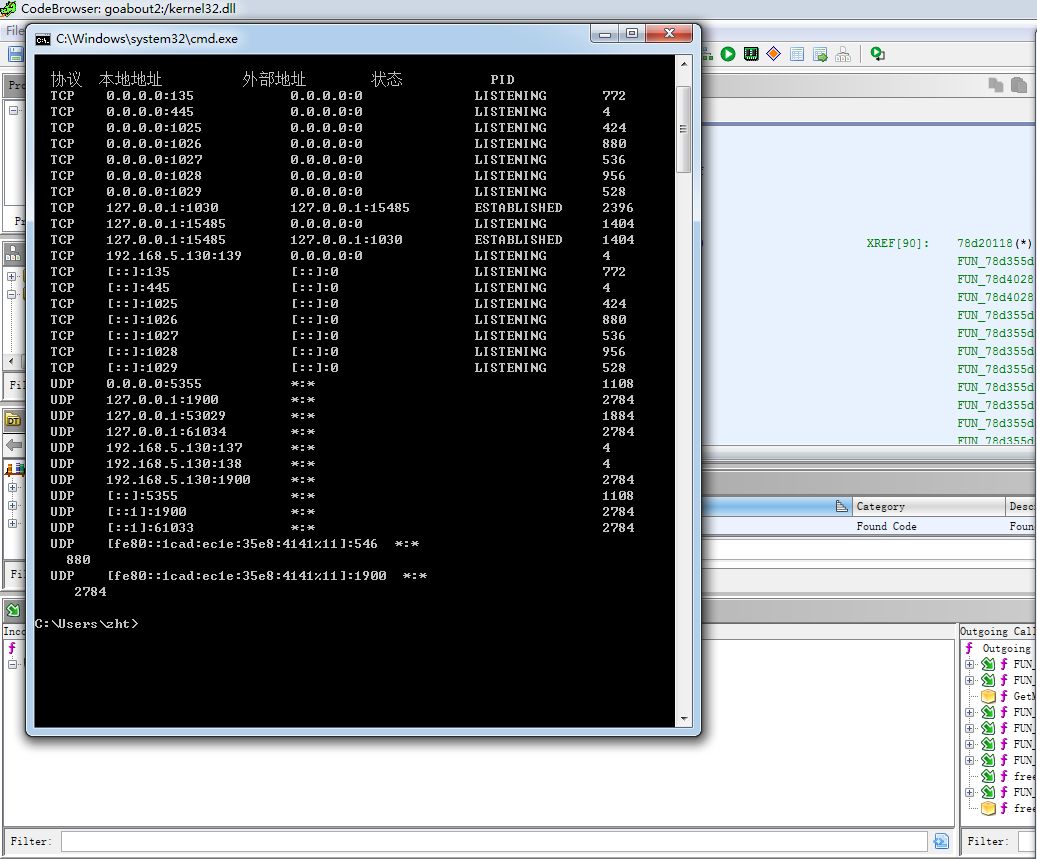Image resolution: width=1037 pixels, height=859 pixels.
Task: Click cmd window vertical scrollbar thumb
Action: pos(684,129)
